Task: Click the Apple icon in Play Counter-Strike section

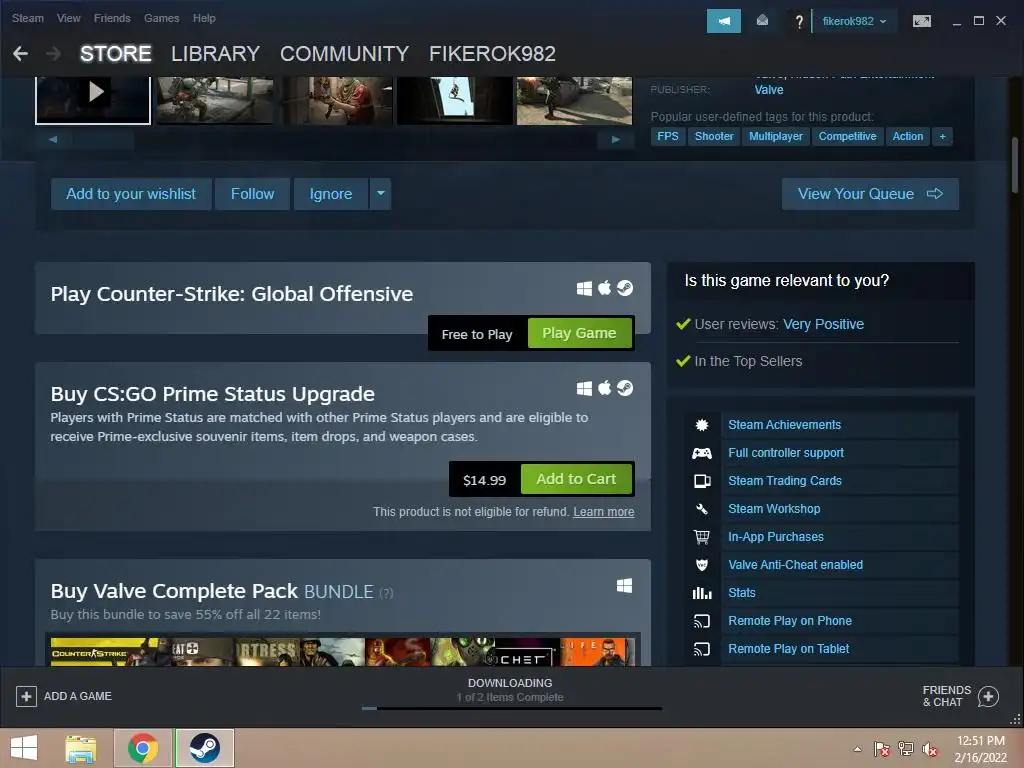Action: pyautogui.click(x=605, y=287)
